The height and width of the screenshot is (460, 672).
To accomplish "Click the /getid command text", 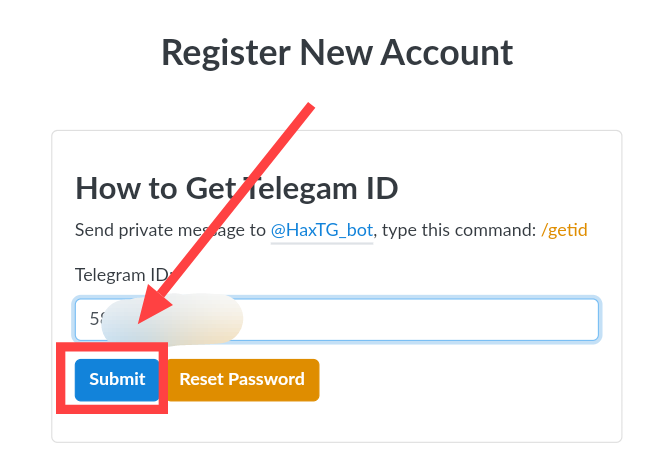I will point(564,230).
